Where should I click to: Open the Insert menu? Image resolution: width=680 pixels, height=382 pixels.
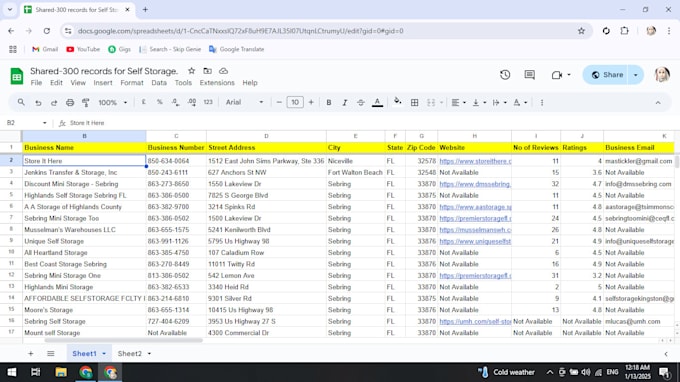point(103,83)
